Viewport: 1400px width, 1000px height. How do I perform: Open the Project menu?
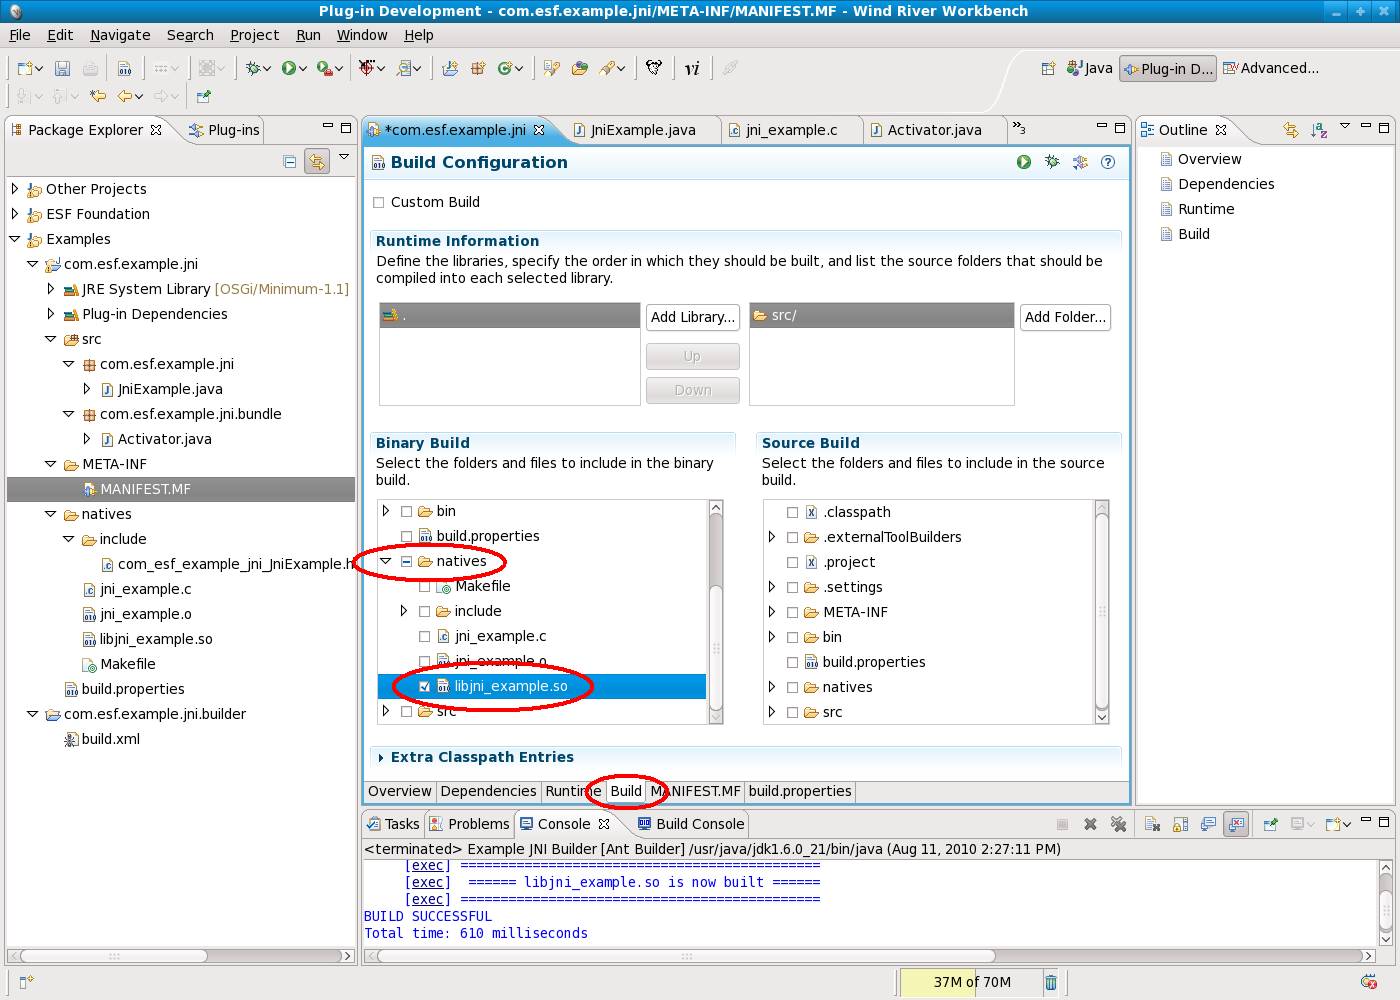(254, 35)
